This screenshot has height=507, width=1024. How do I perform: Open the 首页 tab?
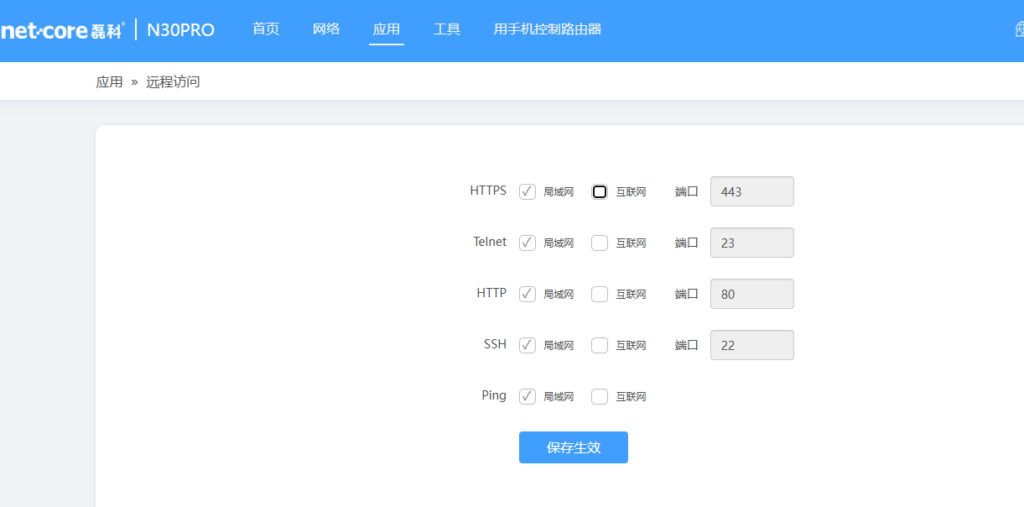tap(266, 29)
